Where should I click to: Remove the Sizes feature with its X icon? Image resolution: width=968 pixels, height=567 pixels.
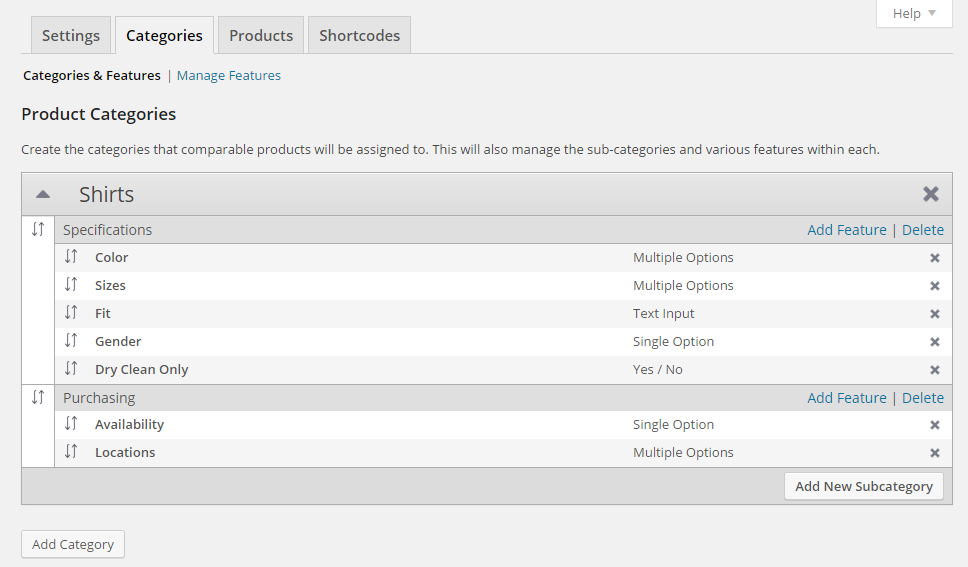tap(935, 286)
